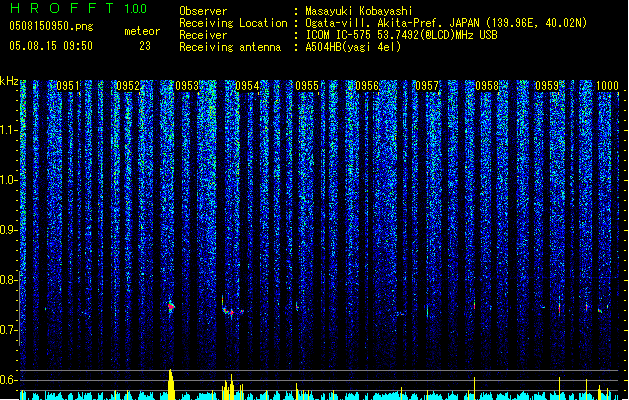
Task: Click the 0956 time marker
Action: click(x=367, y=86)
